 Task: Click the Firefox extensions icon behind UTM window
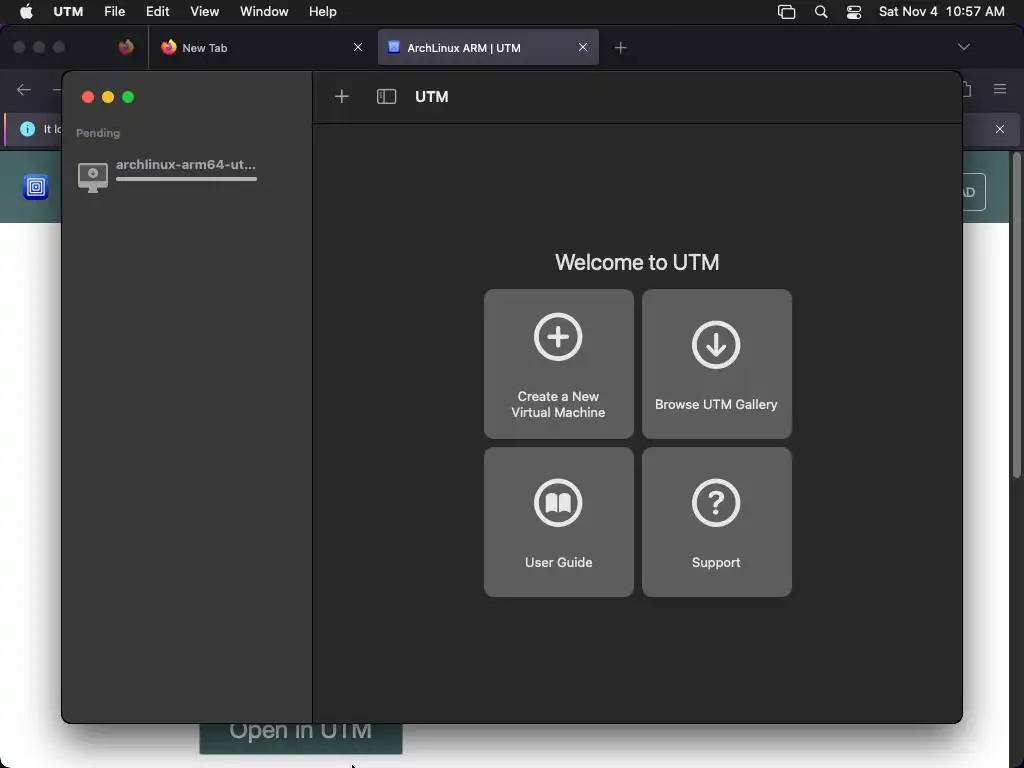coord(967,89)
